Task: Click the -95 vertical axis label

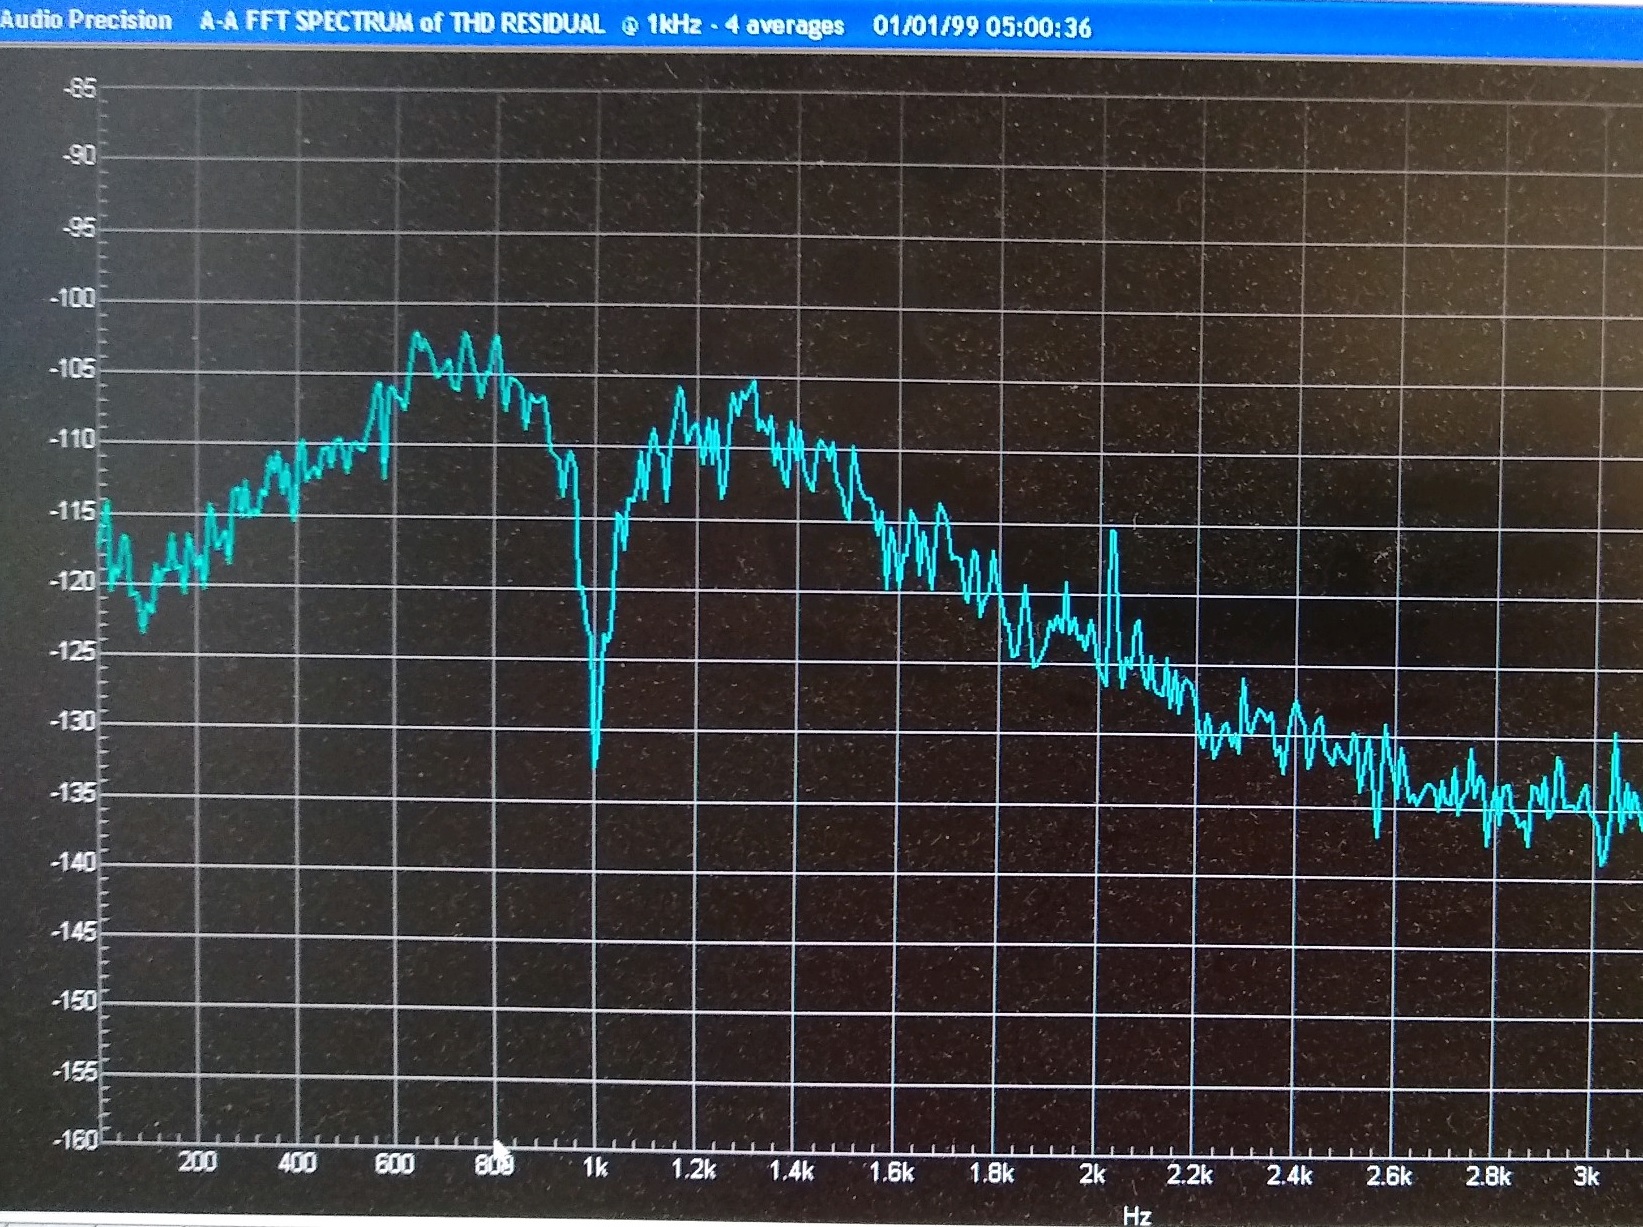Action: click(x=80, y=228)
